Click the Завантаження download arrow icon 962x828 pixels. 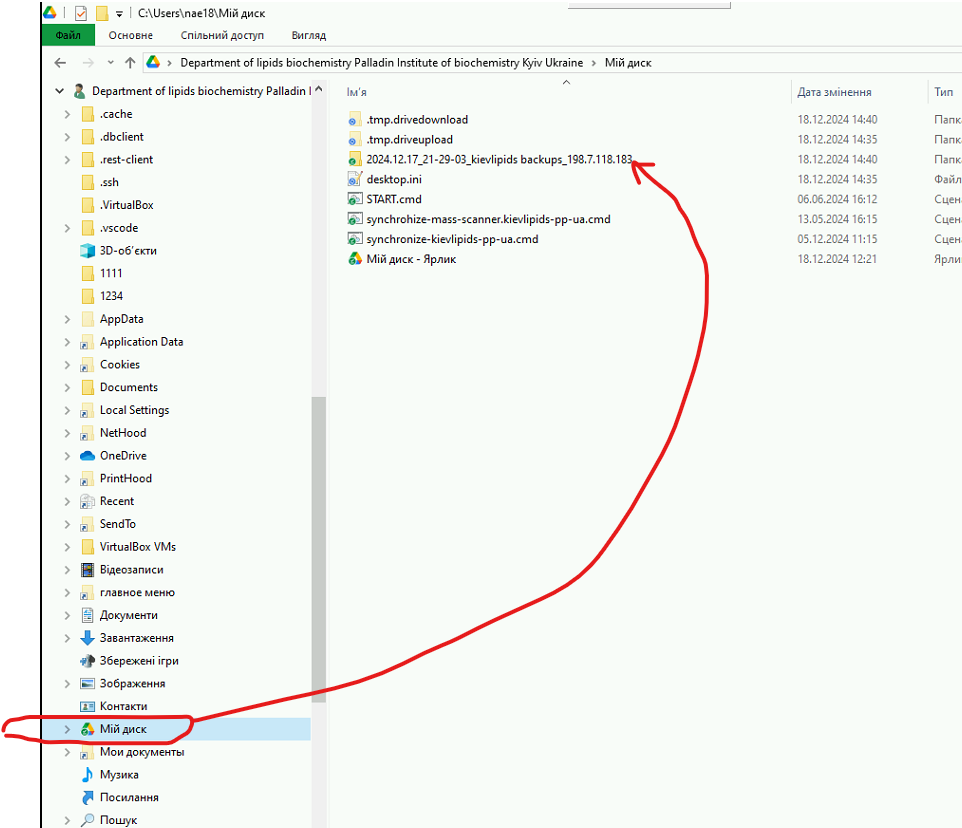87,638
